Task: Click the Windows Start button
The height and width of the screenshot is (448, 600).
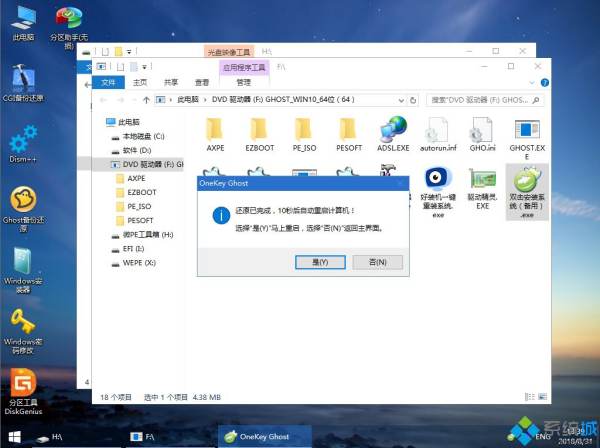Action: point(15,437)
